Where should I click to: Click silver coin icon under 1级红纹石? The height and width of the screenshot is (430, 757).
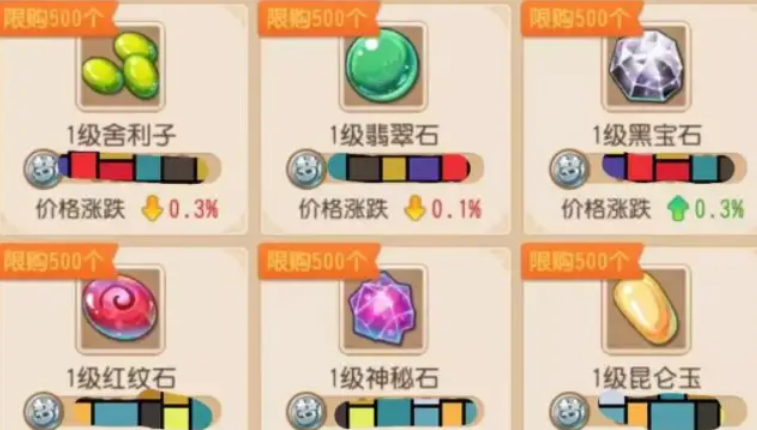tap(43, 411)
